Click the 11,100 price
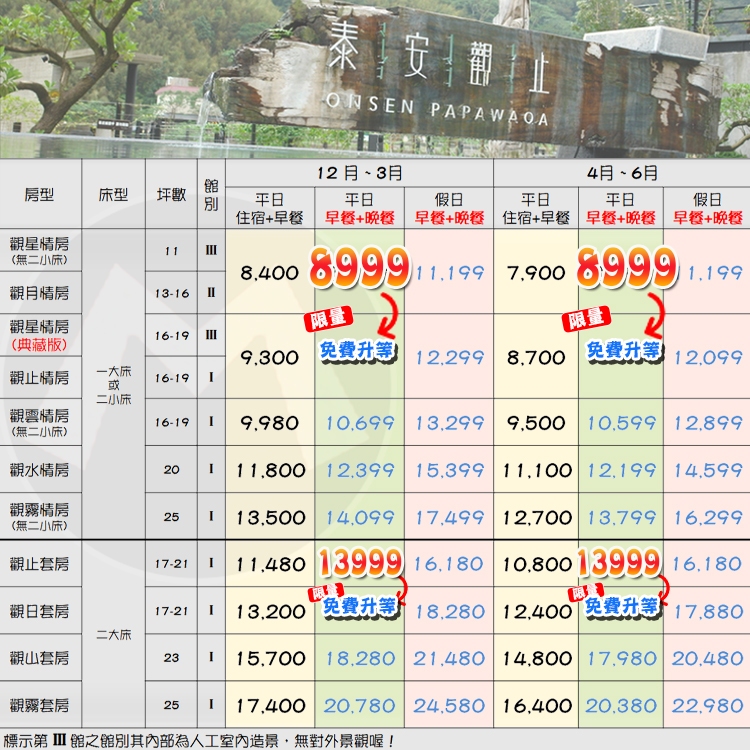750x750 pixels. 537,470
